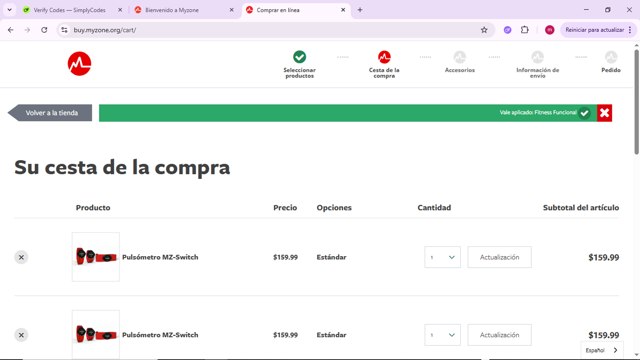Open Chrome three-dot menu
This screenshot has height=360, width=640.
click(630, 30)
